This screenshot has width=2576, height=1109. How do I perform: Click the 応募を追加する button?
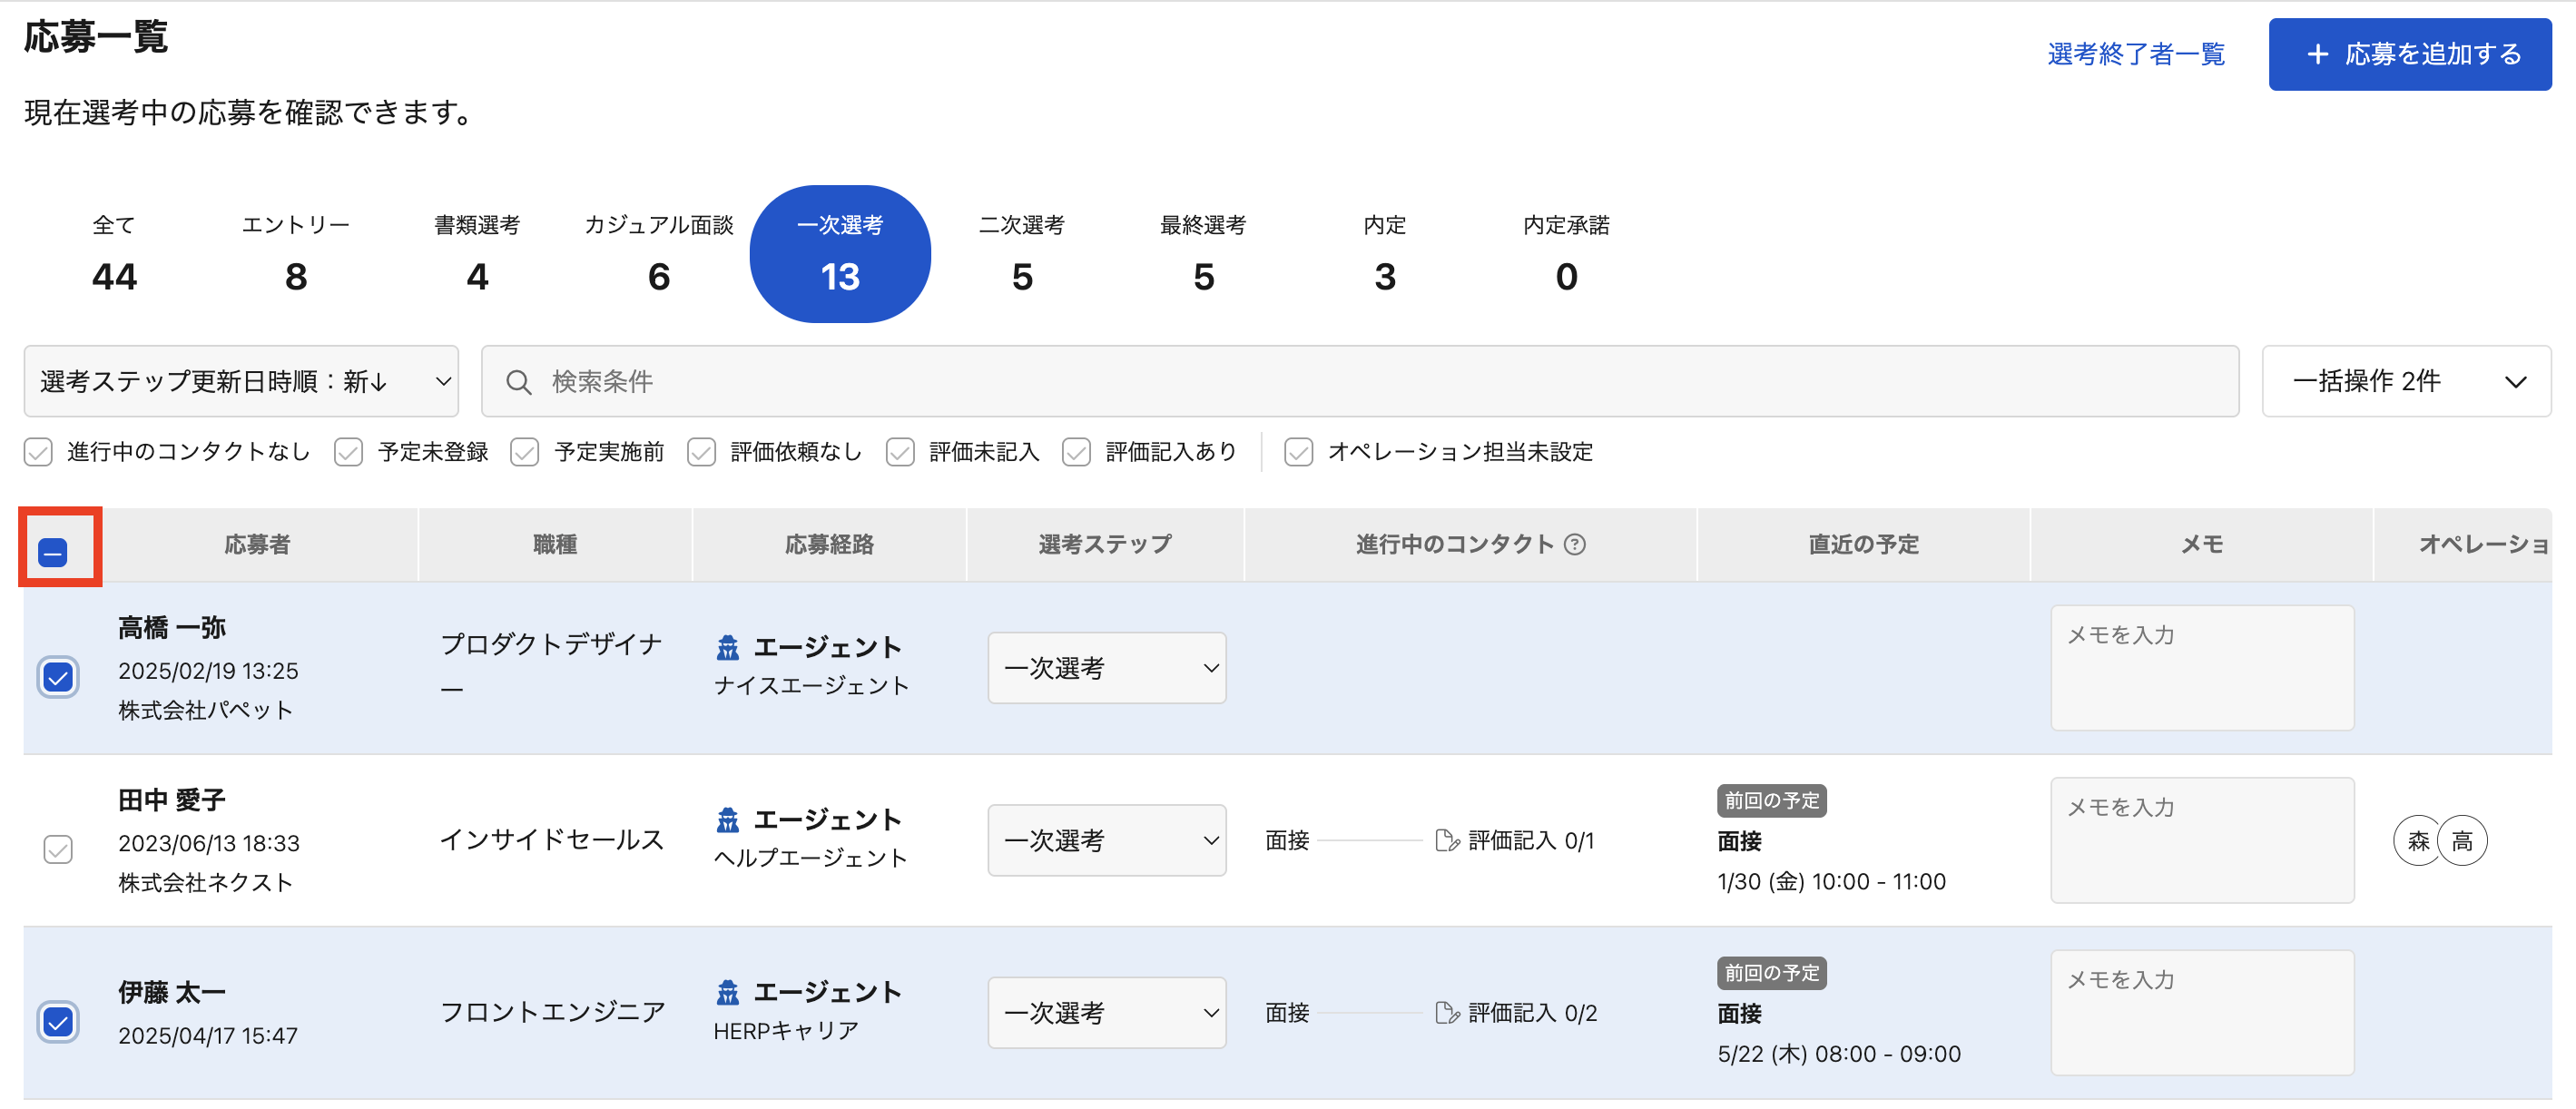pyautogui.click(x=2409, y=54)
